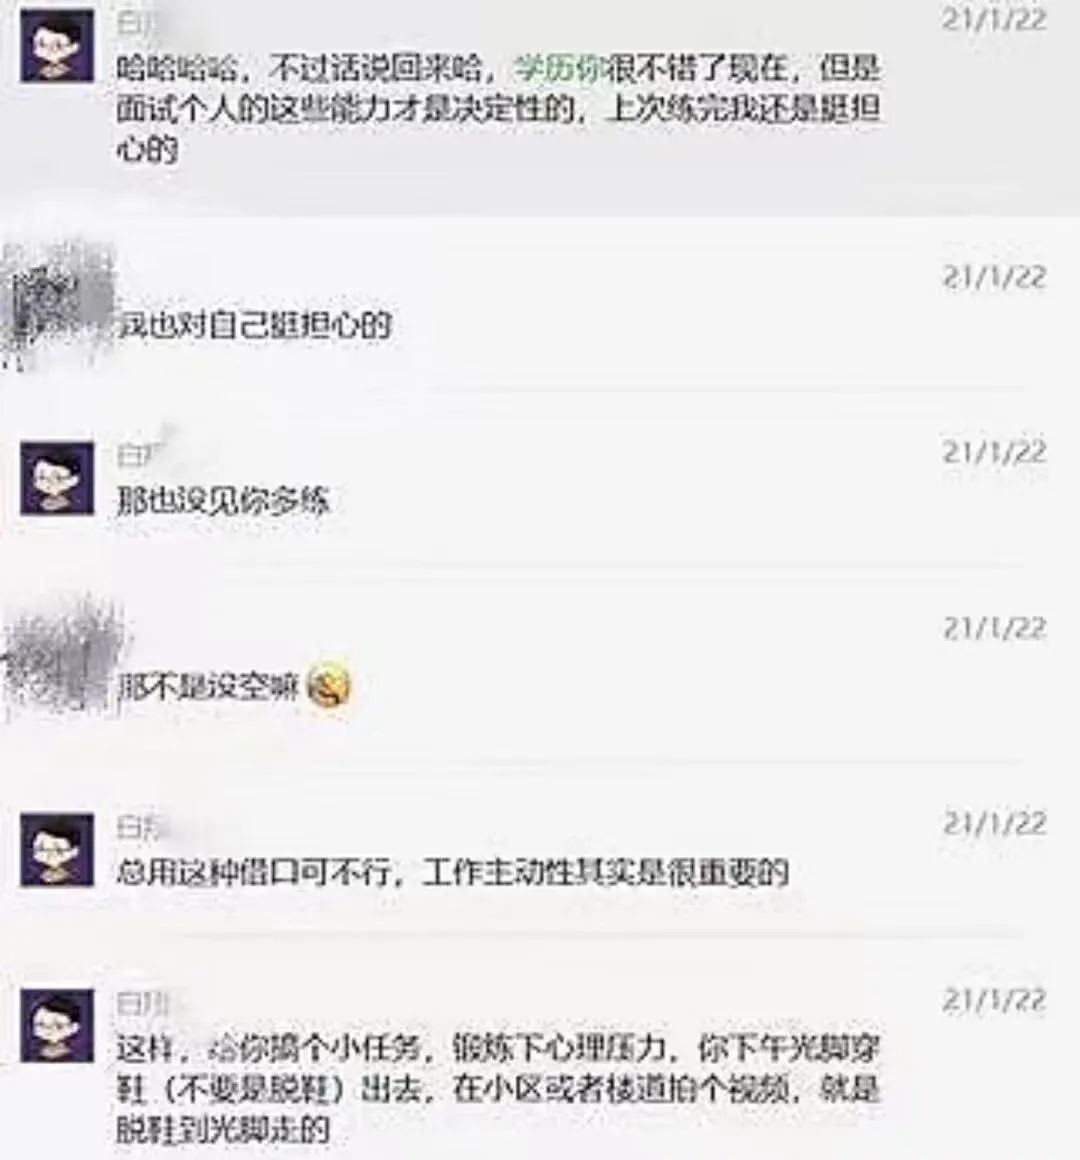Select the last message about 给你搞个小任务

pos(499,1088)
